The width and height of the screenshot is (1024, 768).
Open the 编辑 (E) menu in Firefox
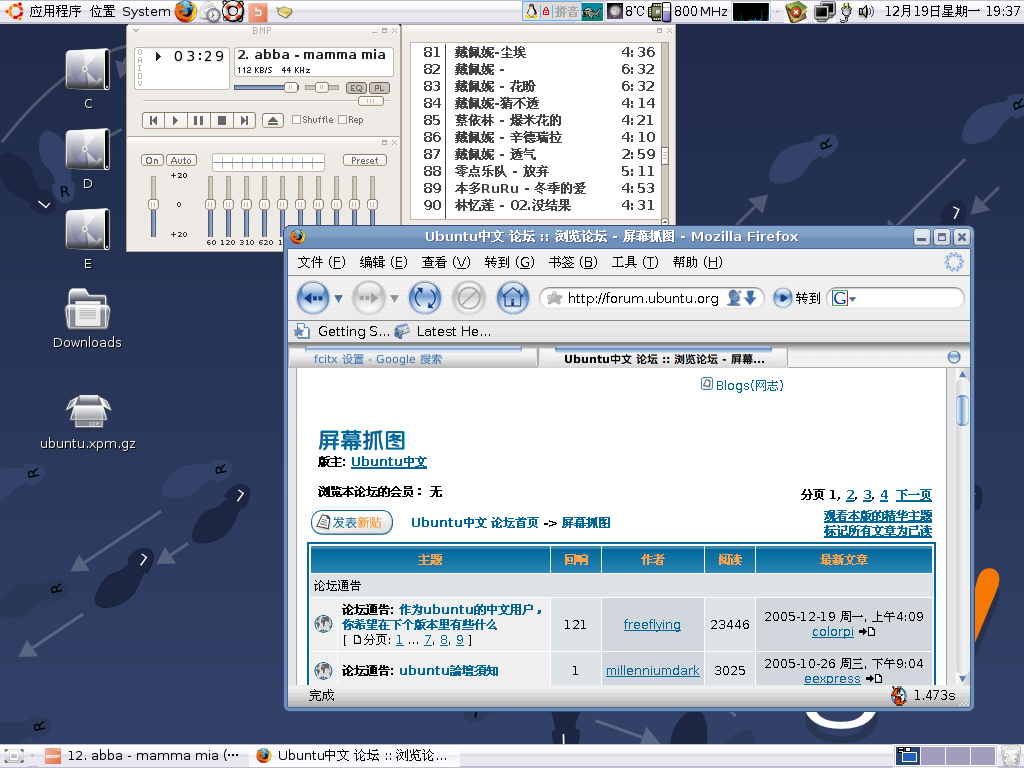pyautogui.click(x=383, y=263)
